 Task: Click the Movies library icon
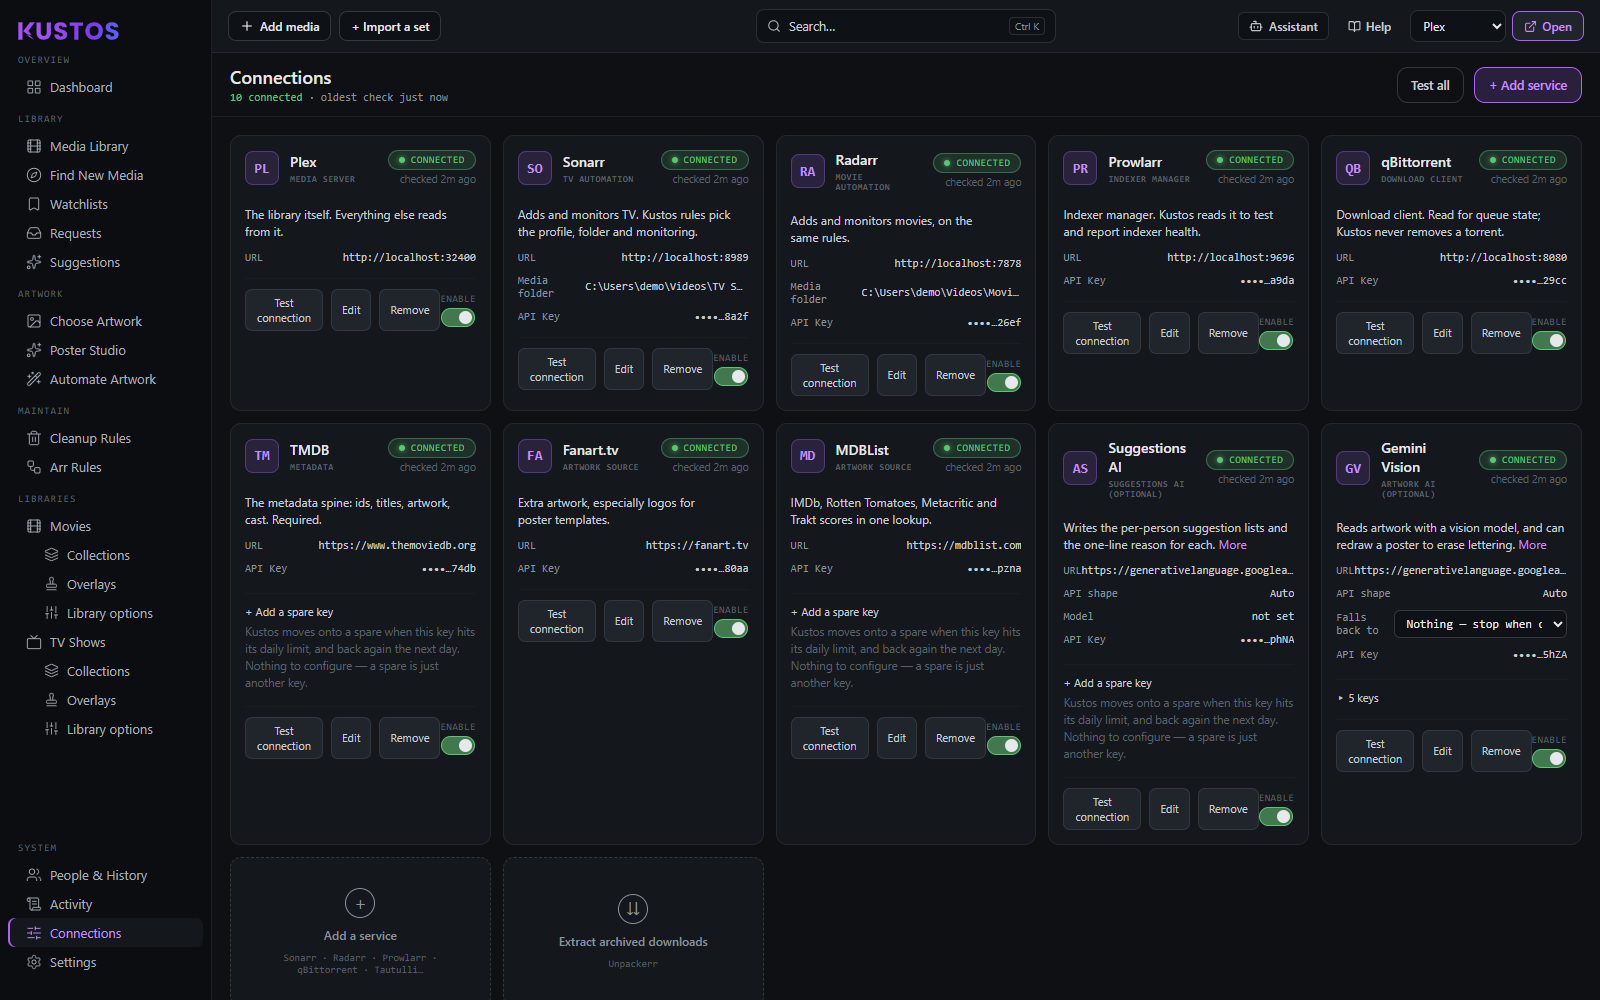34,526
